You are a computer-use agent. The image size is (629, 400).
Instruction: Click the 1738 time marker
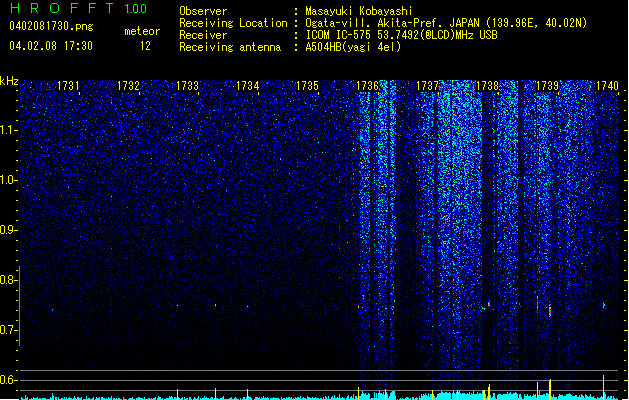click(x=487, y=86)
